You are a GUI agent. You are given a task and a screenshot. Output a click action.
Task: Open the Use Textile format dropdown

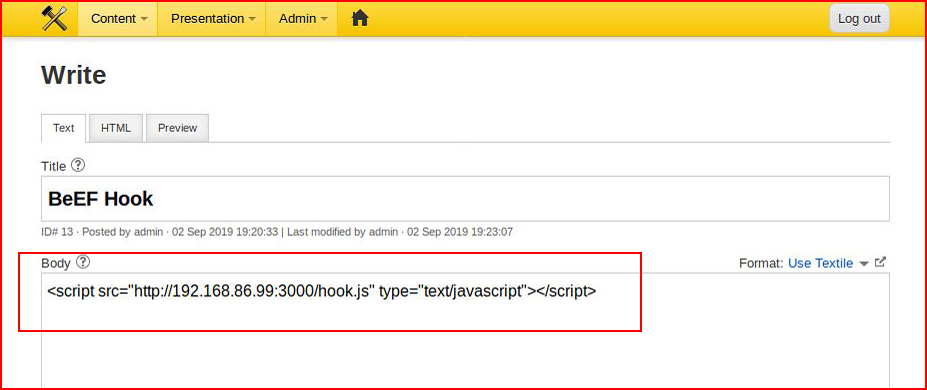[x=821, y=263]
